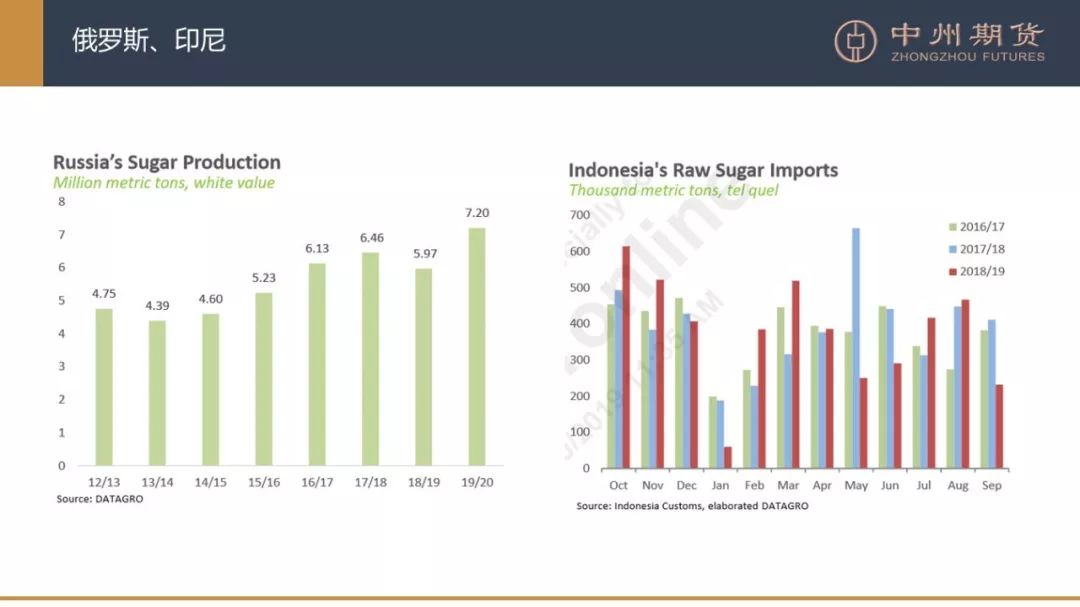
Task: Click the 12/13 x-axis label
Action: point(104,482)
